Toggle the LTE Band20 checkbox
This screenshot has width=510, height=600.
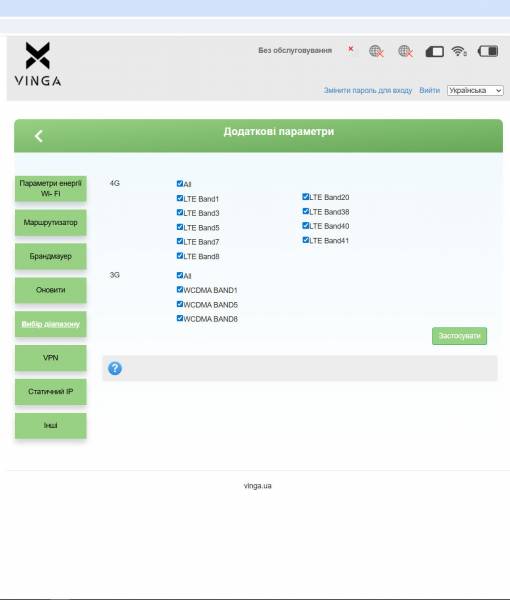(305, 197)
